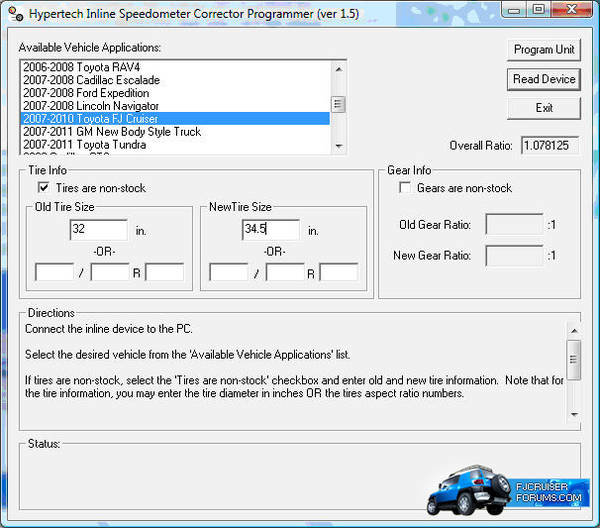The image size is (600, 528).
Task: Click the New Gear Ratio field
Action: point(514,256)
